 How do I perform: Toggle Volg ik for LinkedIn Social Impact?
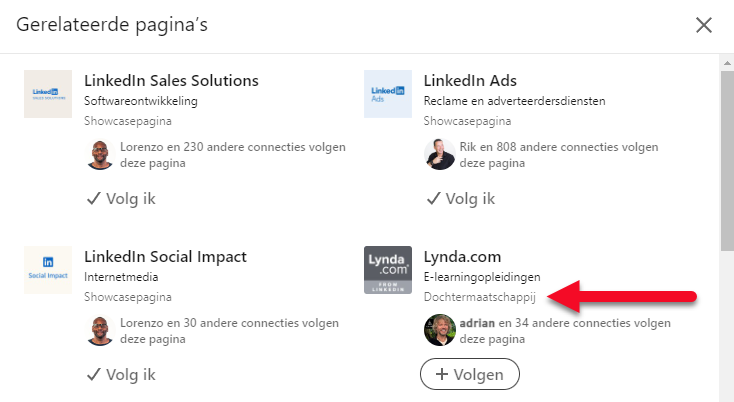(121, 374)
